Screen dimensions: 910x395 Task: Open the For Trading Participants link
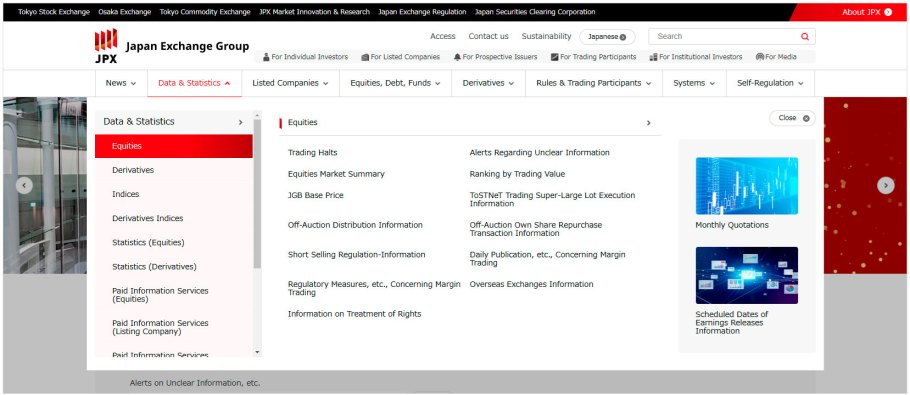(593, 57)
